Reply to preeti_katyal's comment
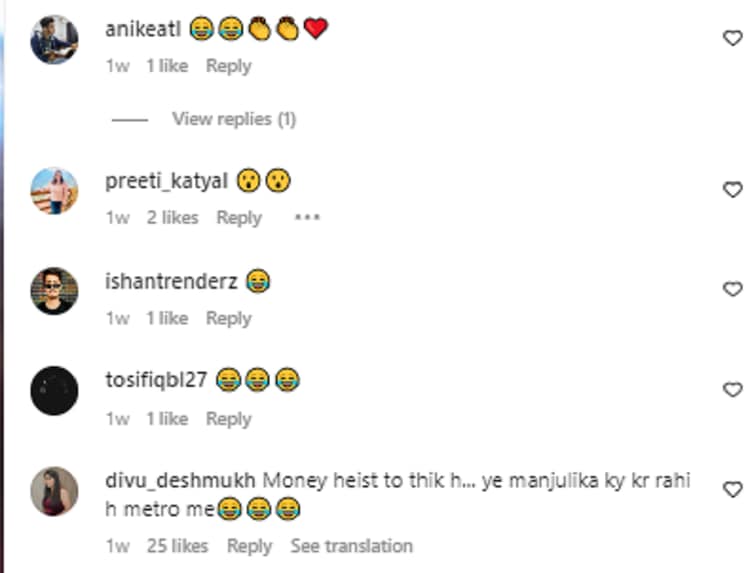This screenshot has width=750, height=573. click(x=239, y=218)
